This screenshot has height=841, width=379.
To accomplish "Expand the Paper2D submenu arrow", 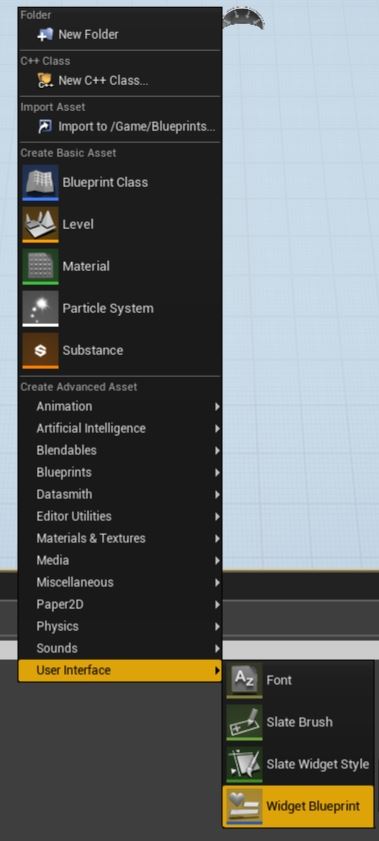I will click(217, 605).
